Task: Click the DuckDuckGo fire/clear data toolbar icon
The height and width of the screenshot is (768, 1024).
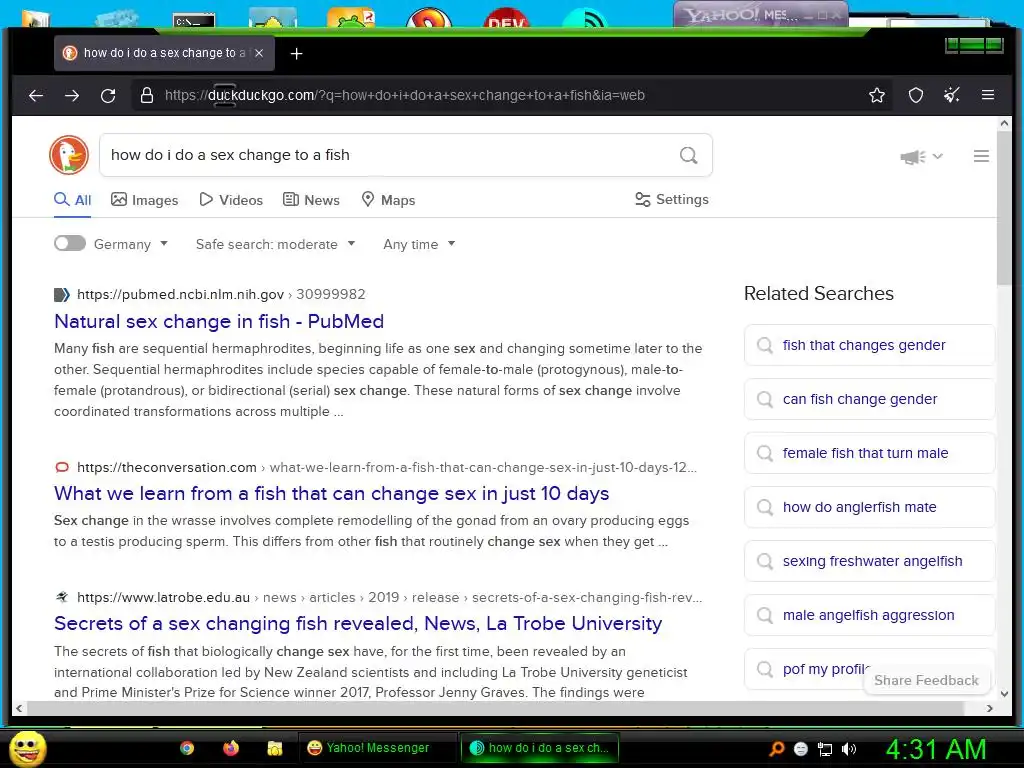Action: pyautogui.click(x=952, y=95)
